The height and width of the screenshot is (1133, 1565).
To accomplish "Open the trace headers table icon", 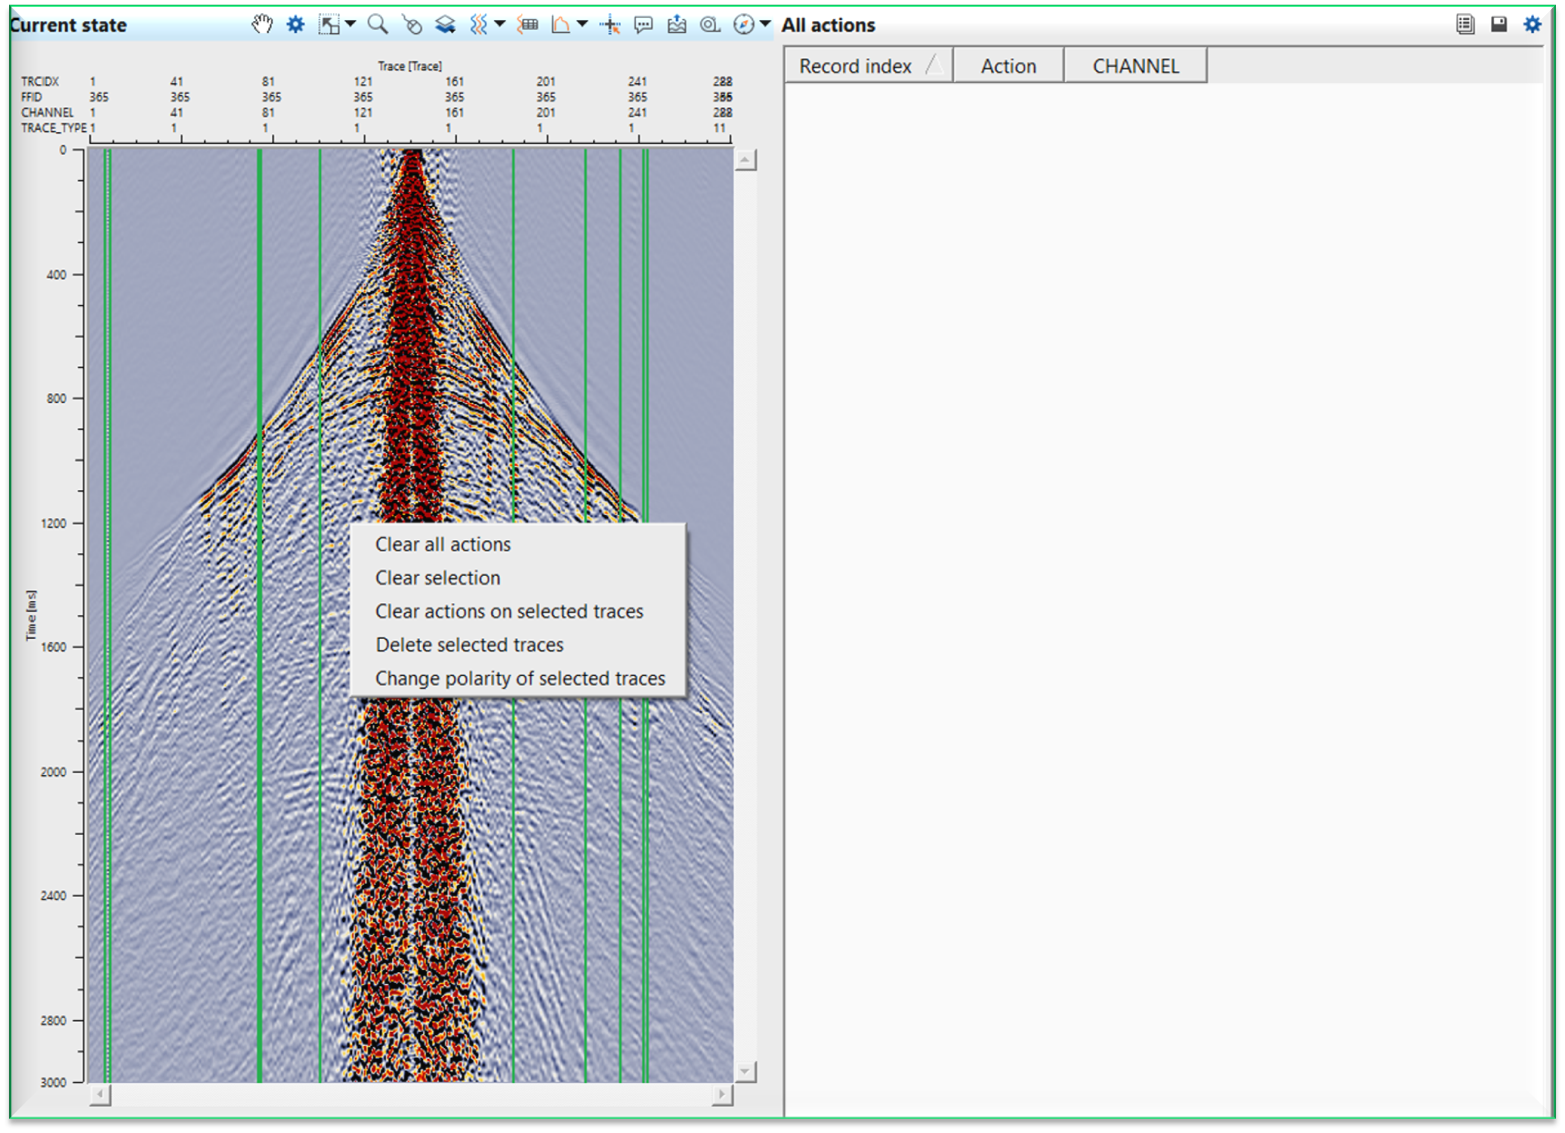I will tap(528, 24).
